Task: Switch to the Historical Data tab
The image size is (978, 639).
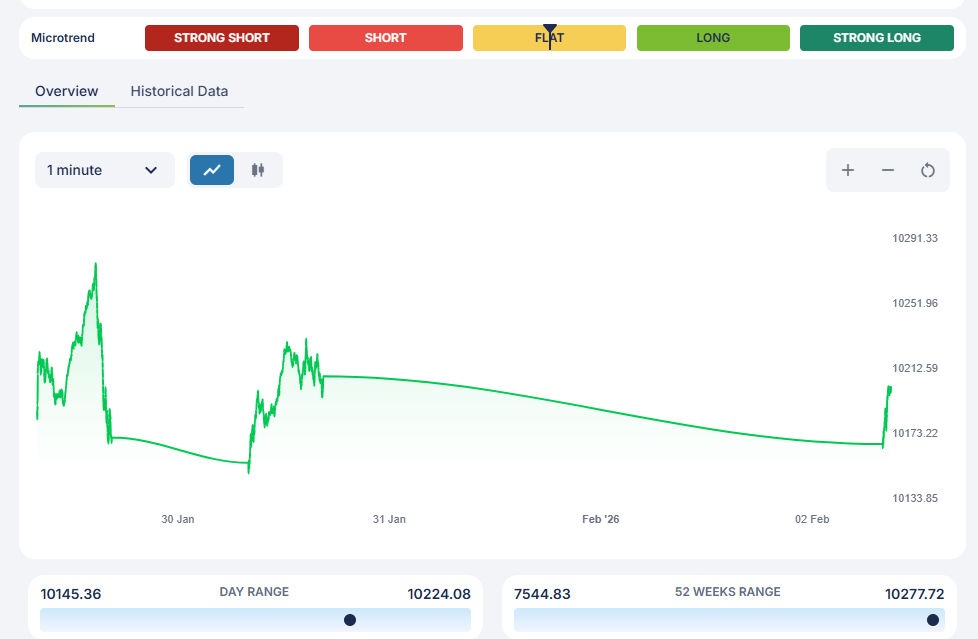Action: 179,91
